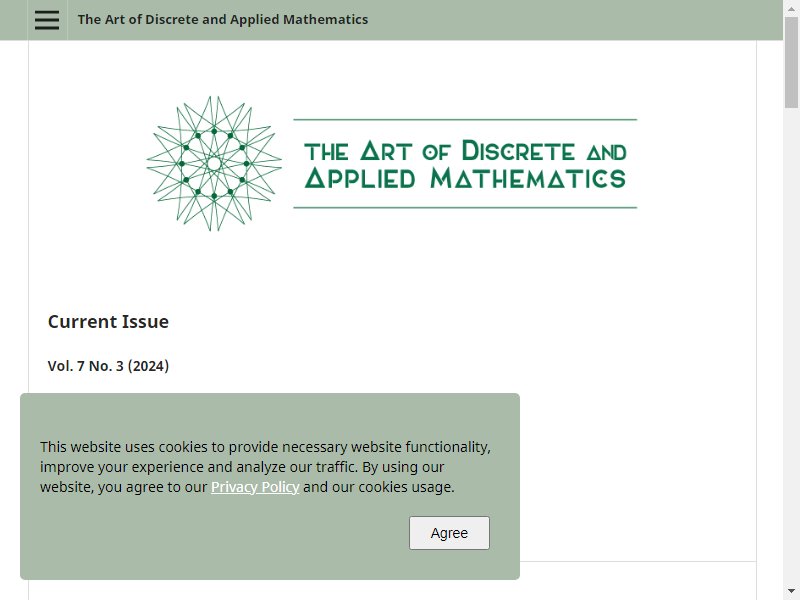Click the word 'Discrete' in the logo banner
Image resolution: width=800 pixels, height=600 pixels.
(x=518, y=151)
